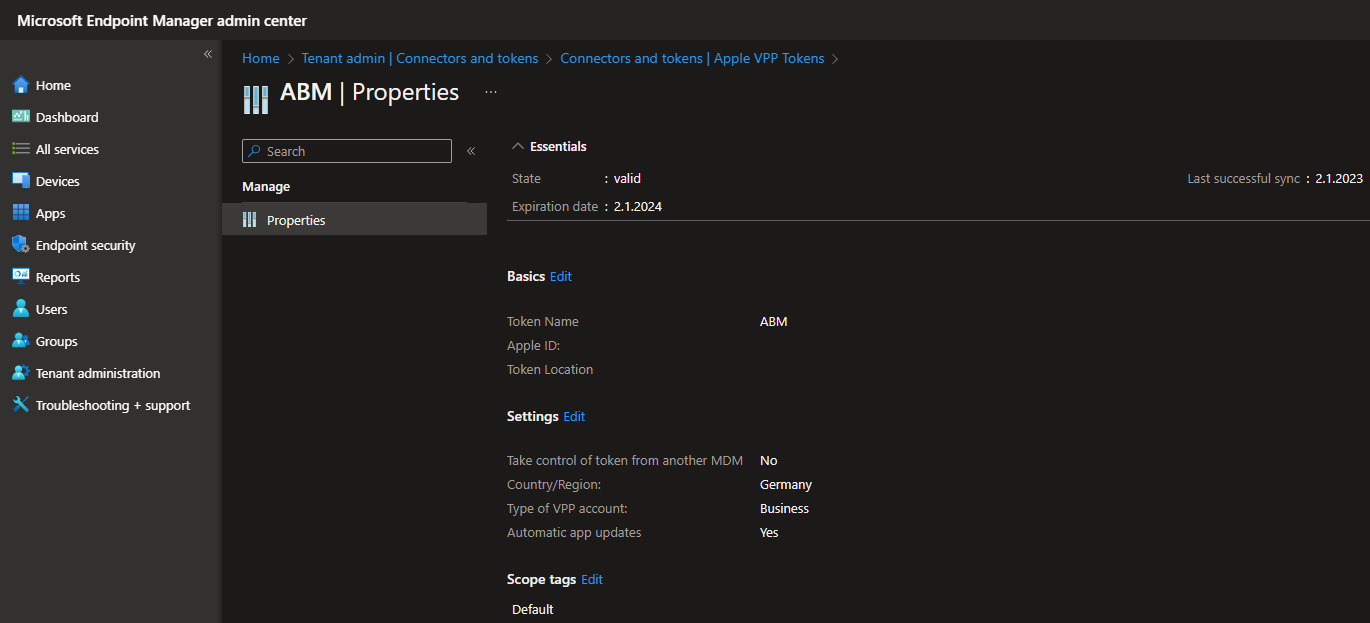This screenshot has width=1370, height=623.
Task: Open Users from the sidebar menu
Action: (51, 309)
